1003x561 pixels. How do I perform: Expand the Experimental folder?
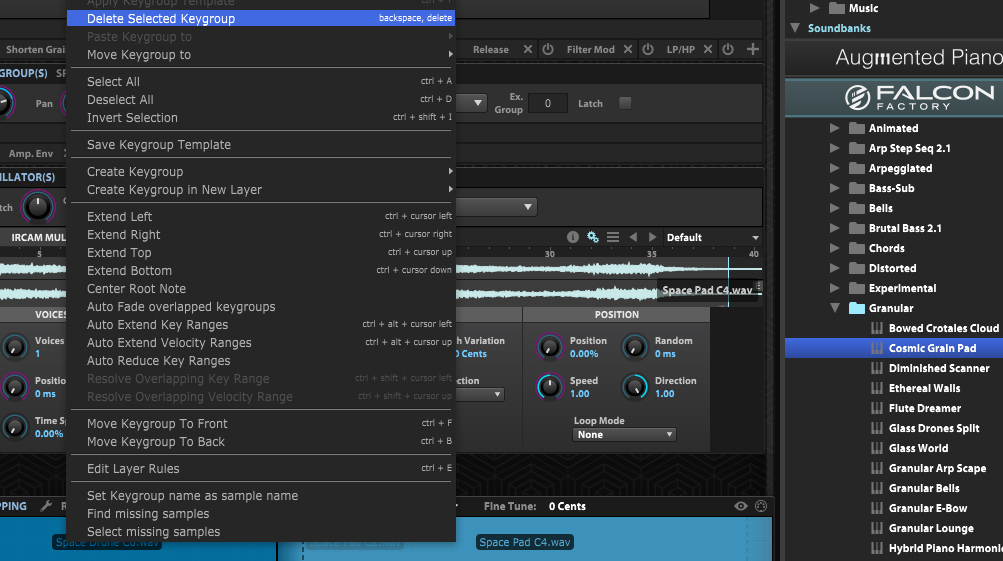tap(835, 288)
